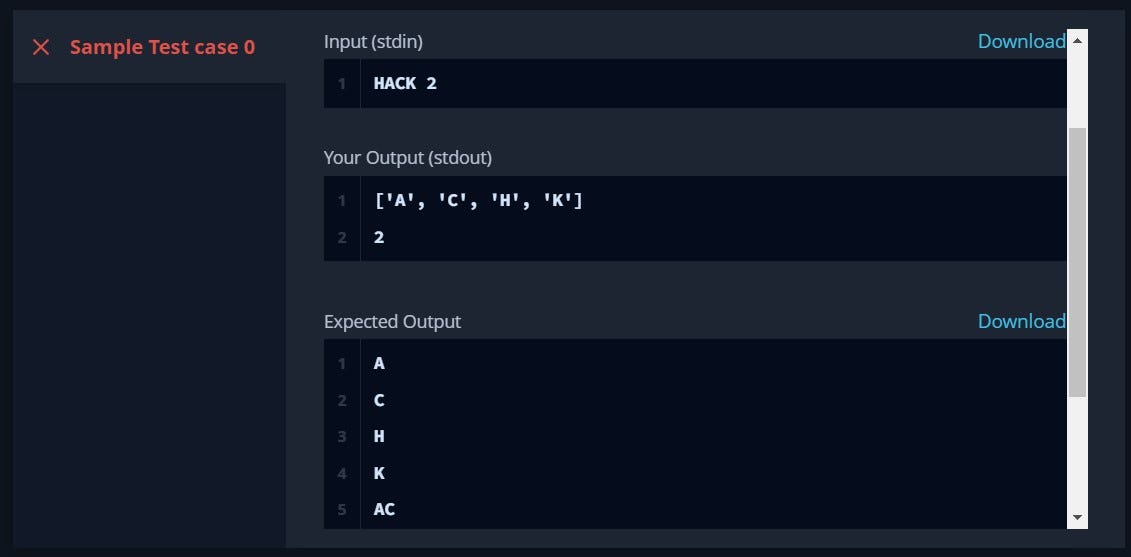1131x557 pixels.
Task: Click the Your Output (stdout) label
Action: pyautogui.click(x=408, y=158)
